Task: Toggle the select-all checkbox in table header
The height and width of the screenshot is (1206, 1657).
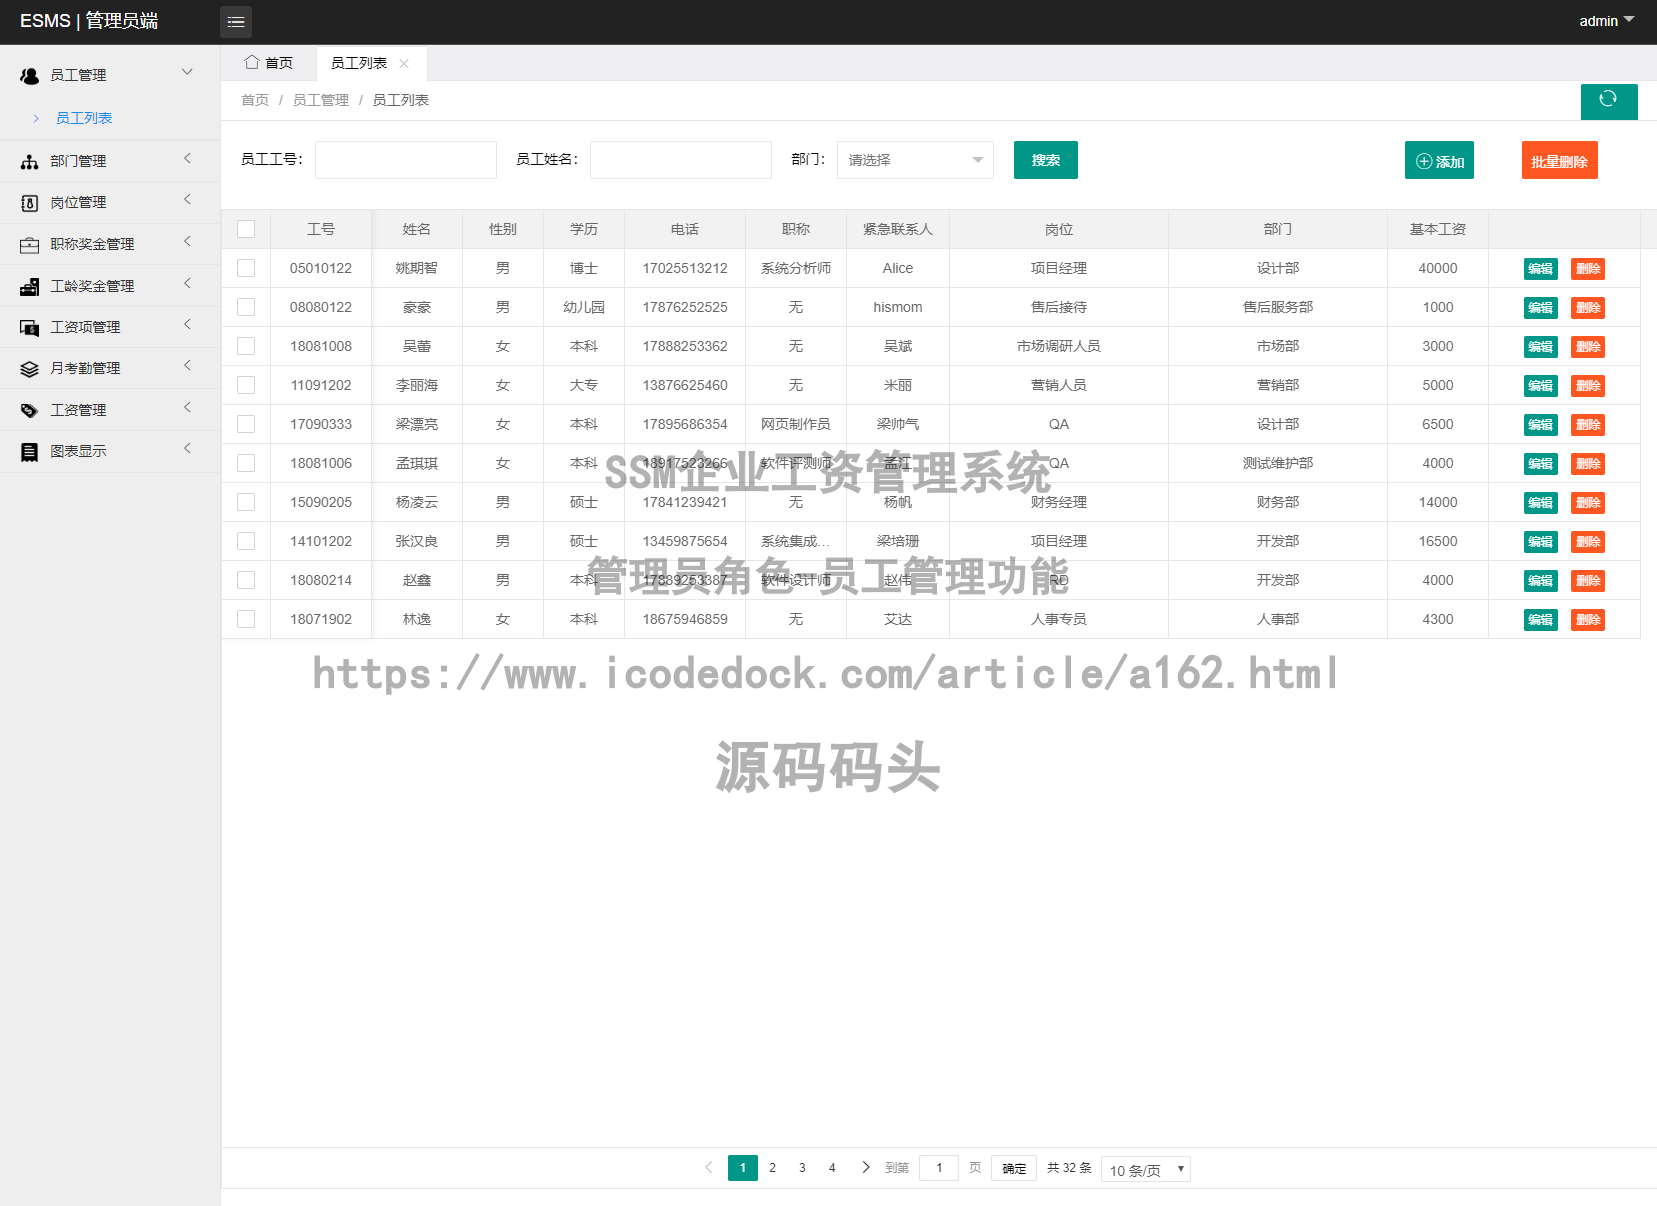Action: (246, 229)
